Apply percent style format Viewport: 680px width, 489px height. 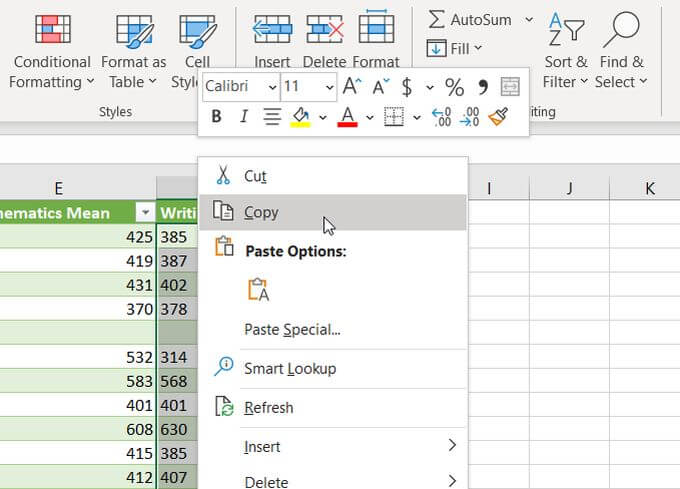point(454,87)
